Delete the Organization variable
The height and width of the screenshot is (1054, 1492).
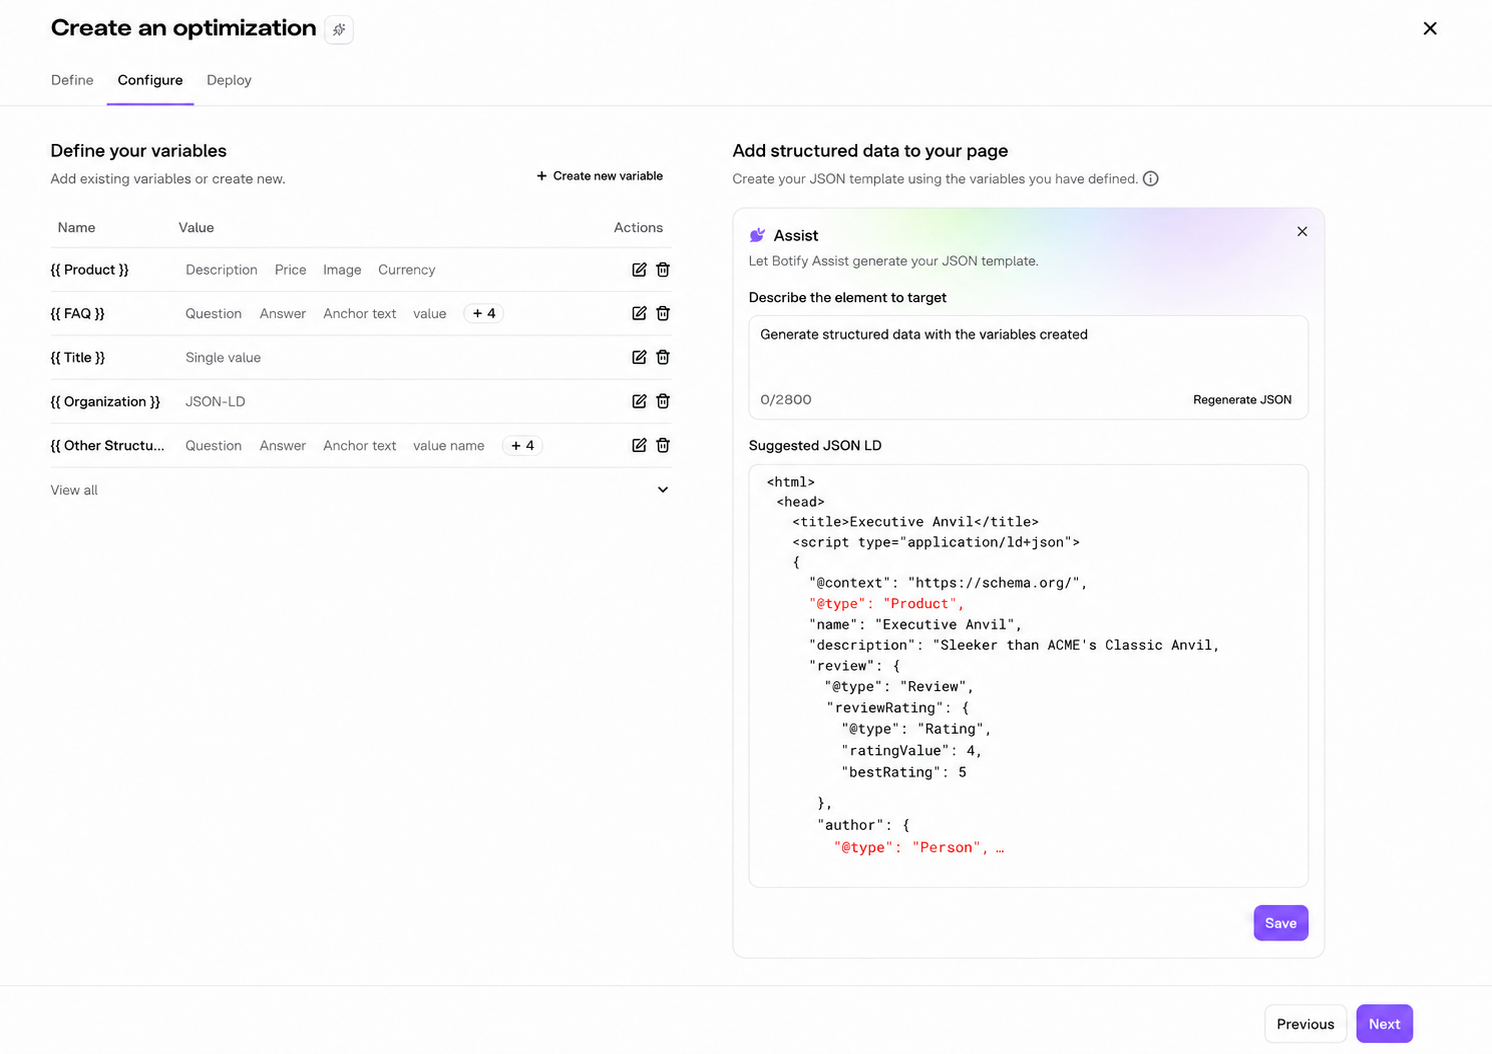click(x=663, y=402)
